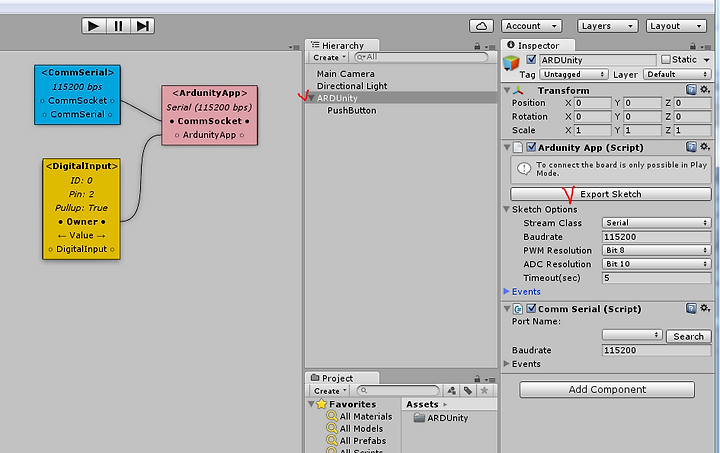Image resolution: width=720 pixels, height=453 pixels.
Task: Open the Account dropdown
Action: pyautogui.click(x=531, y=26)
